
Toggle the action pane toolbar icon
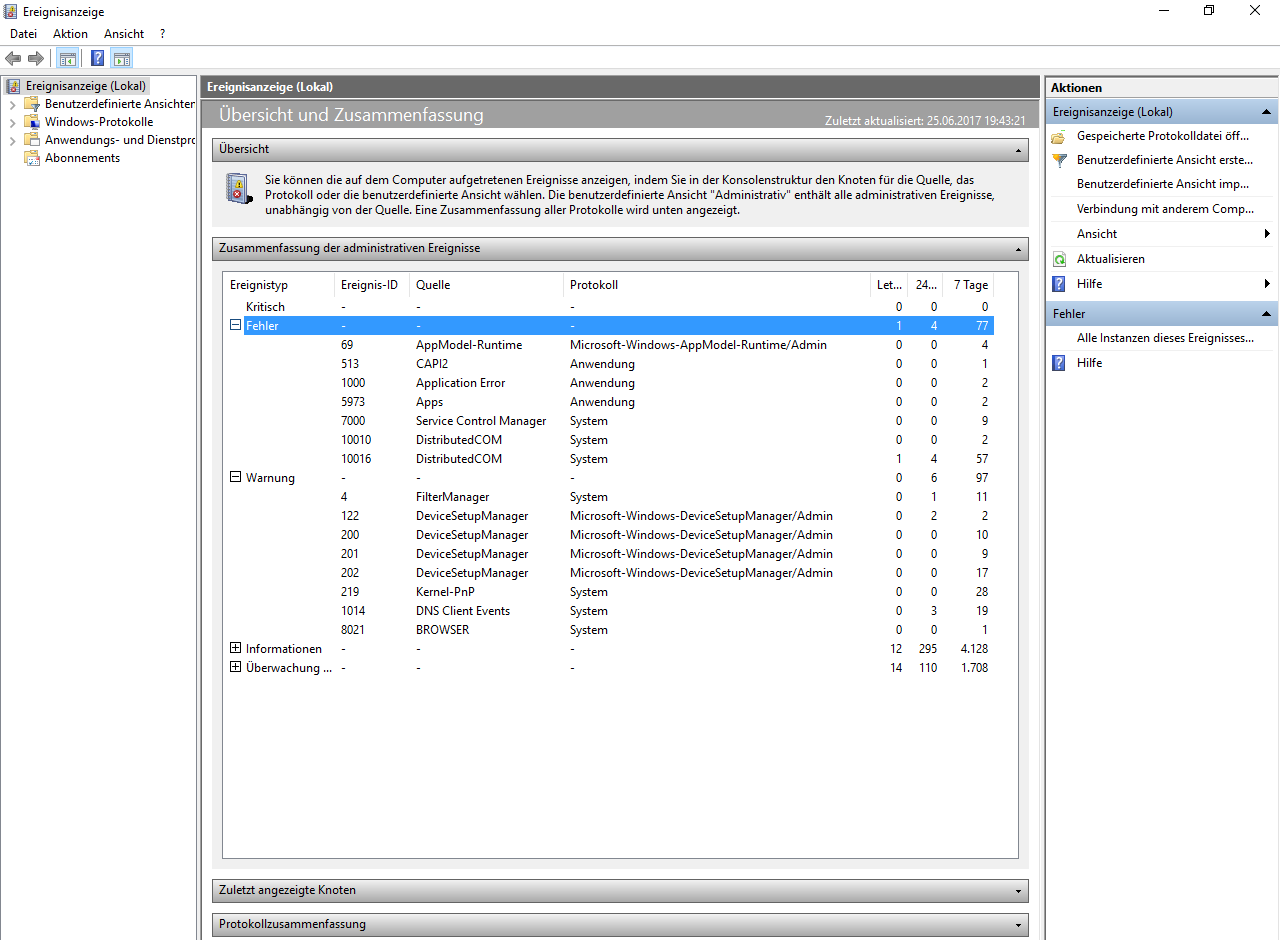122,58
